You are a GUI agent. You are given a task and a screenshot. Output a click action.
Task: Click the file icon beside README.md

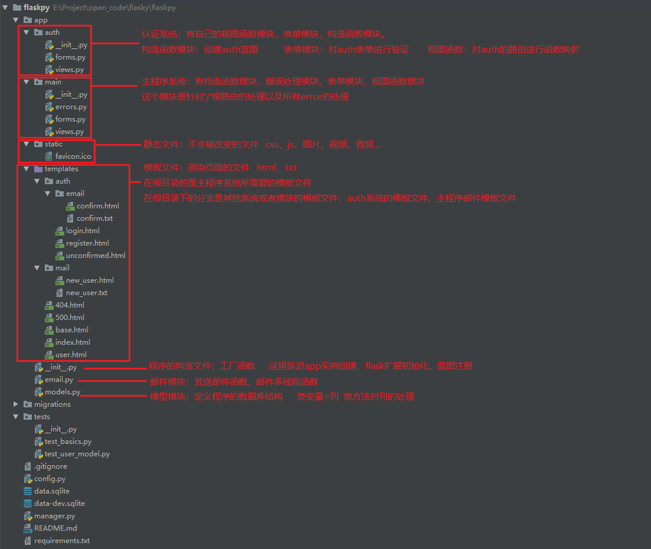[x=27, y=528]
